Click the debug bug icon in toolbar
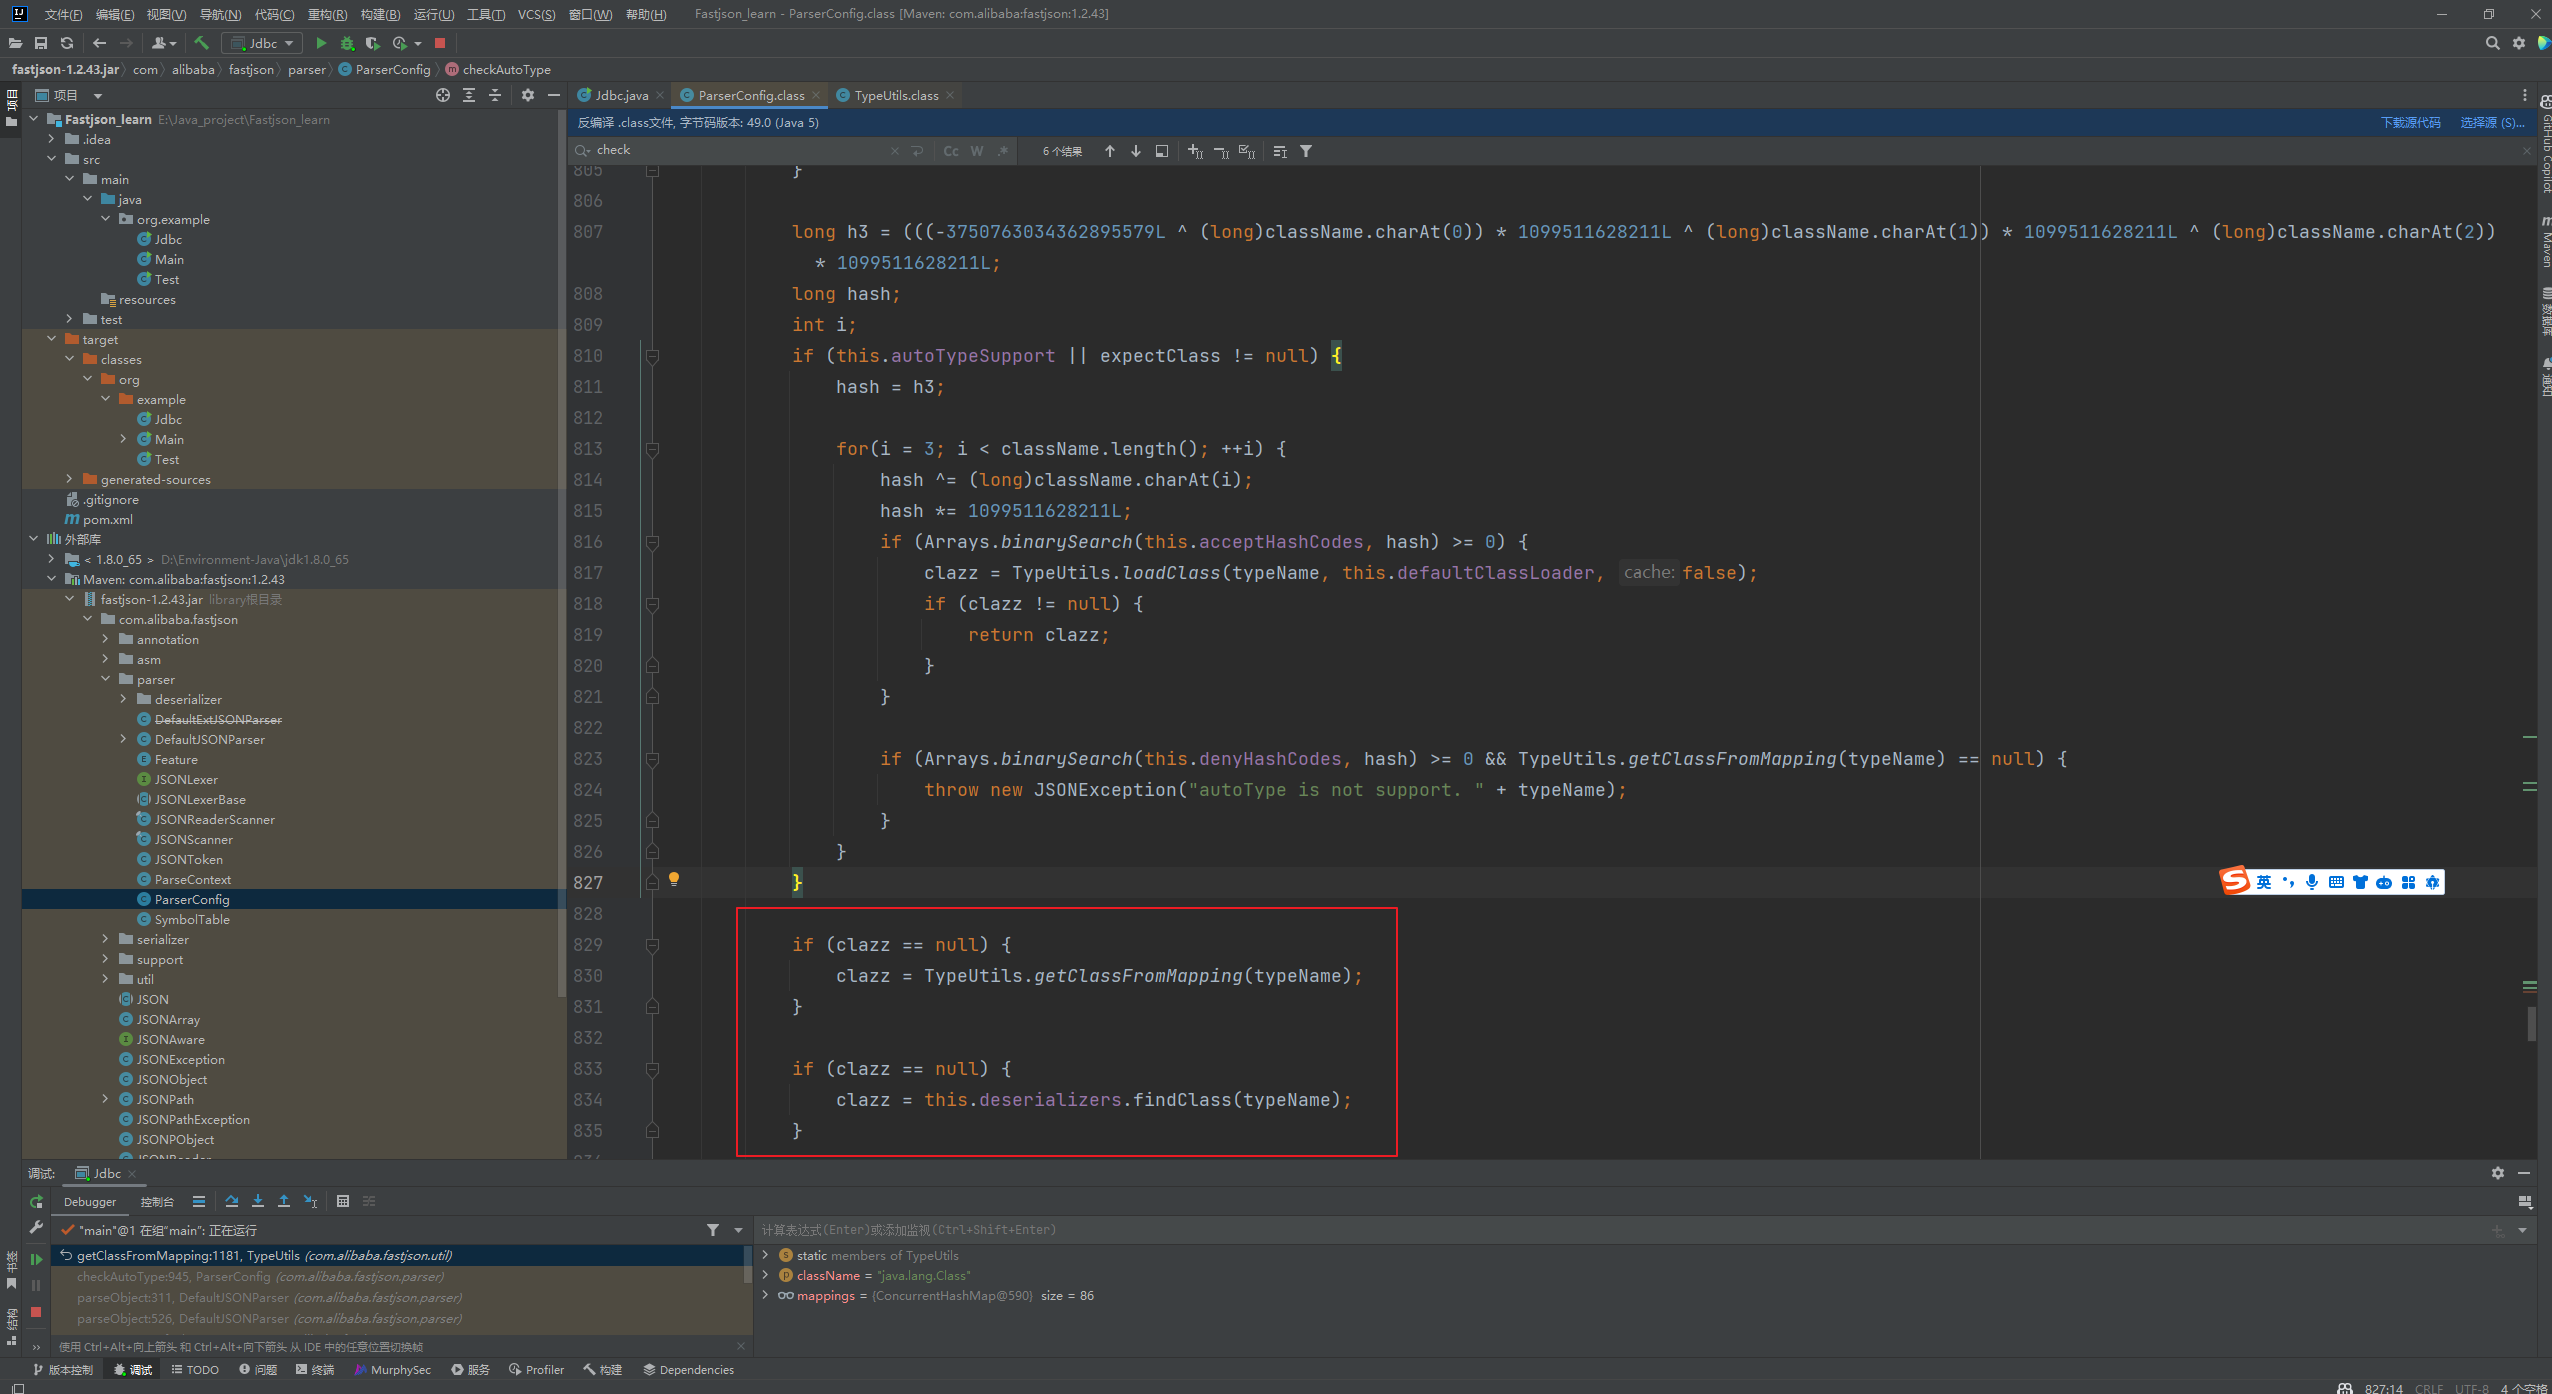This screenshot has height=1394, width=2552. (x=347, y=43)
